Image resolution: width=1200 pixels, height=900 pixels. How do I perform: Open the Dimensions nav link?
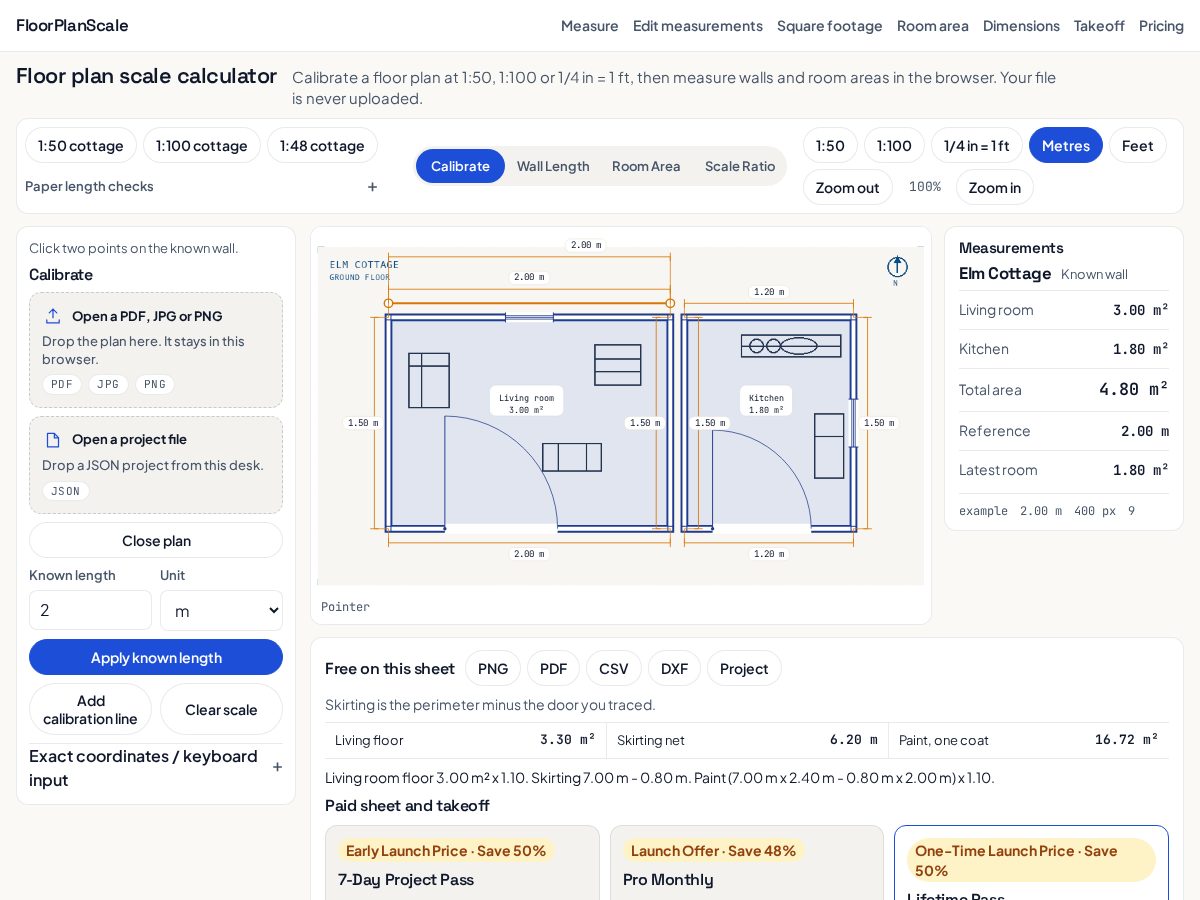(x=1021, y=25)
